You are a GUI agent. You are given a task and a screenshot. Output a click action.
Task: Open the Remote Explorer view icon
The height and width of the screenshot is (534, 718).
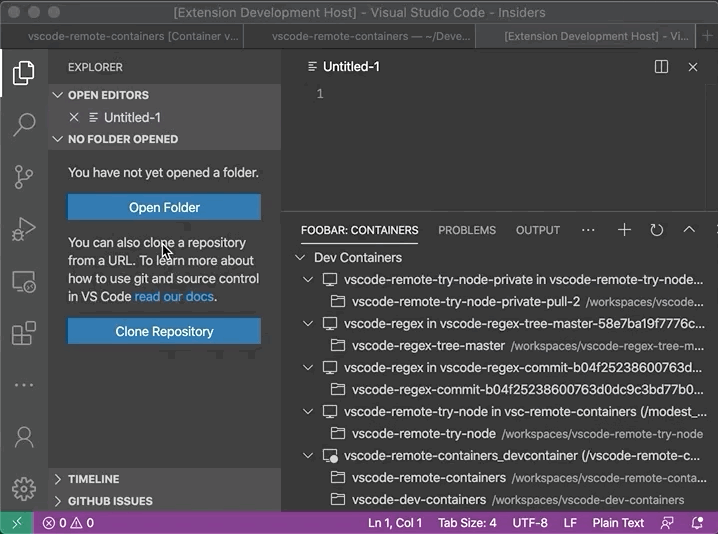23,282
